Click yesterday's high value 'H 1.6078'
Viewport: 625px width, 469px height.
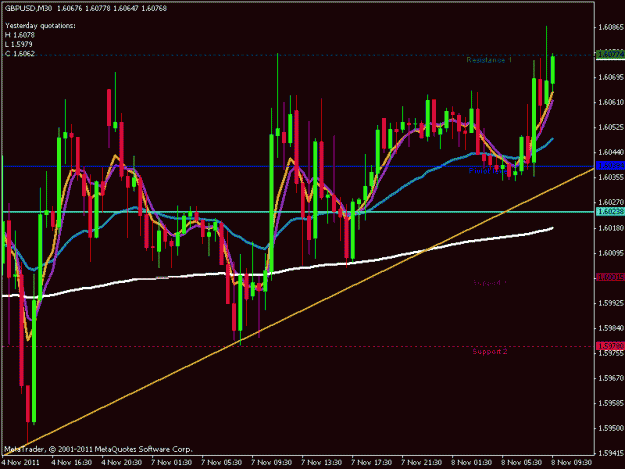(x=20, y=35)
